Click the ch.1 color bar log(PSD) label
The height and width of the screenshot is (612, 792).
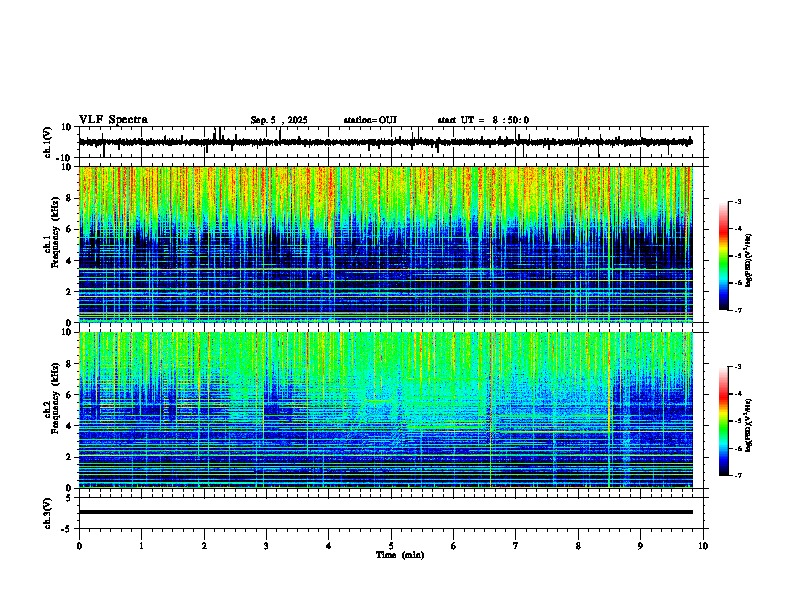pyautogui.click(x=749, y=261)
